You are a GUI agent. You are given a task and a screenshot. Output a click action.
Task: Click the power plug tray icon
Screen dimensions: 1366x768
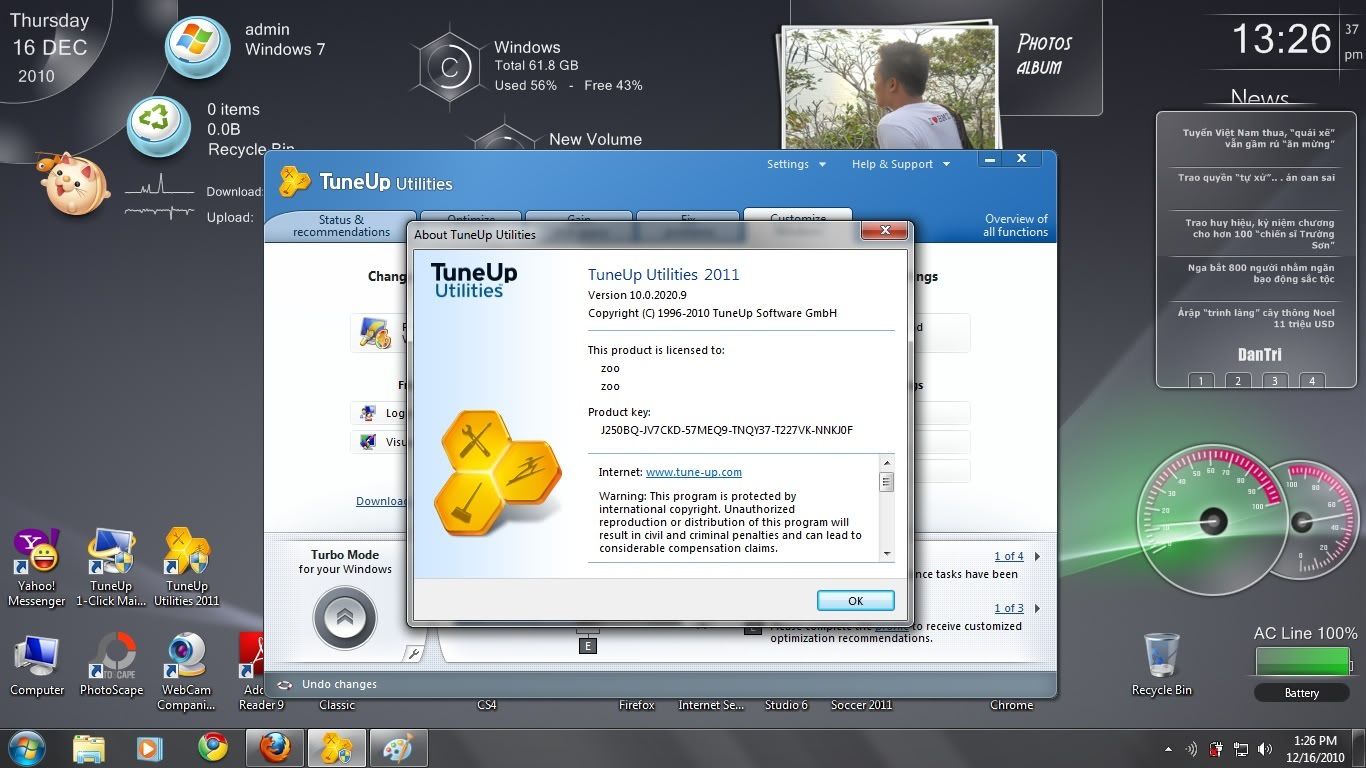1216,749
